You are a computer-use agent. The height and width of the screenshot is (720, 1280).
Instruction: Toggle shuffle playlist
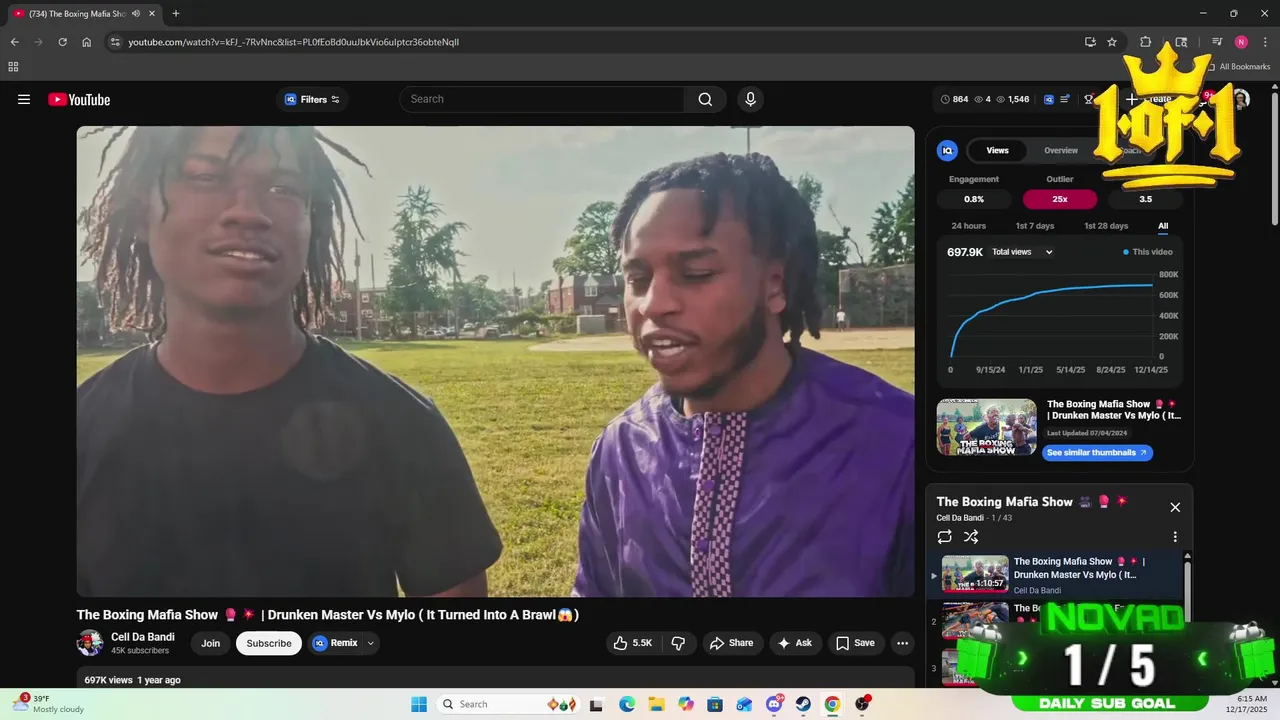tap(971, 537)
